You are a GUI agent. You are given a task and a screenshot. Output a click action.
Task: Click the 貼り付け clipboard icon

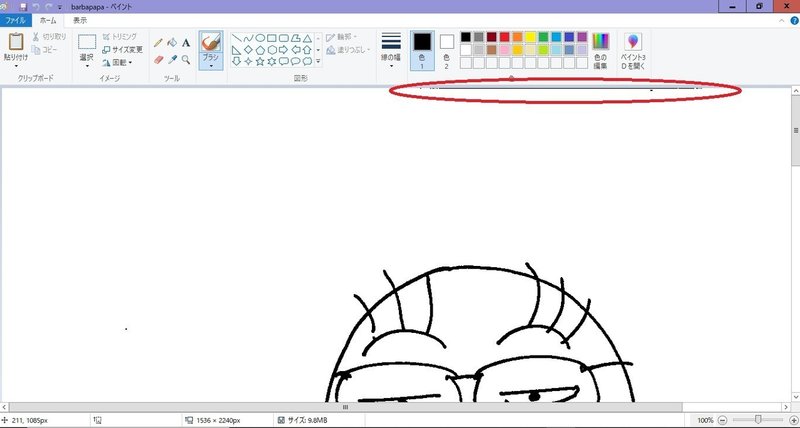(x=16, y=42)
